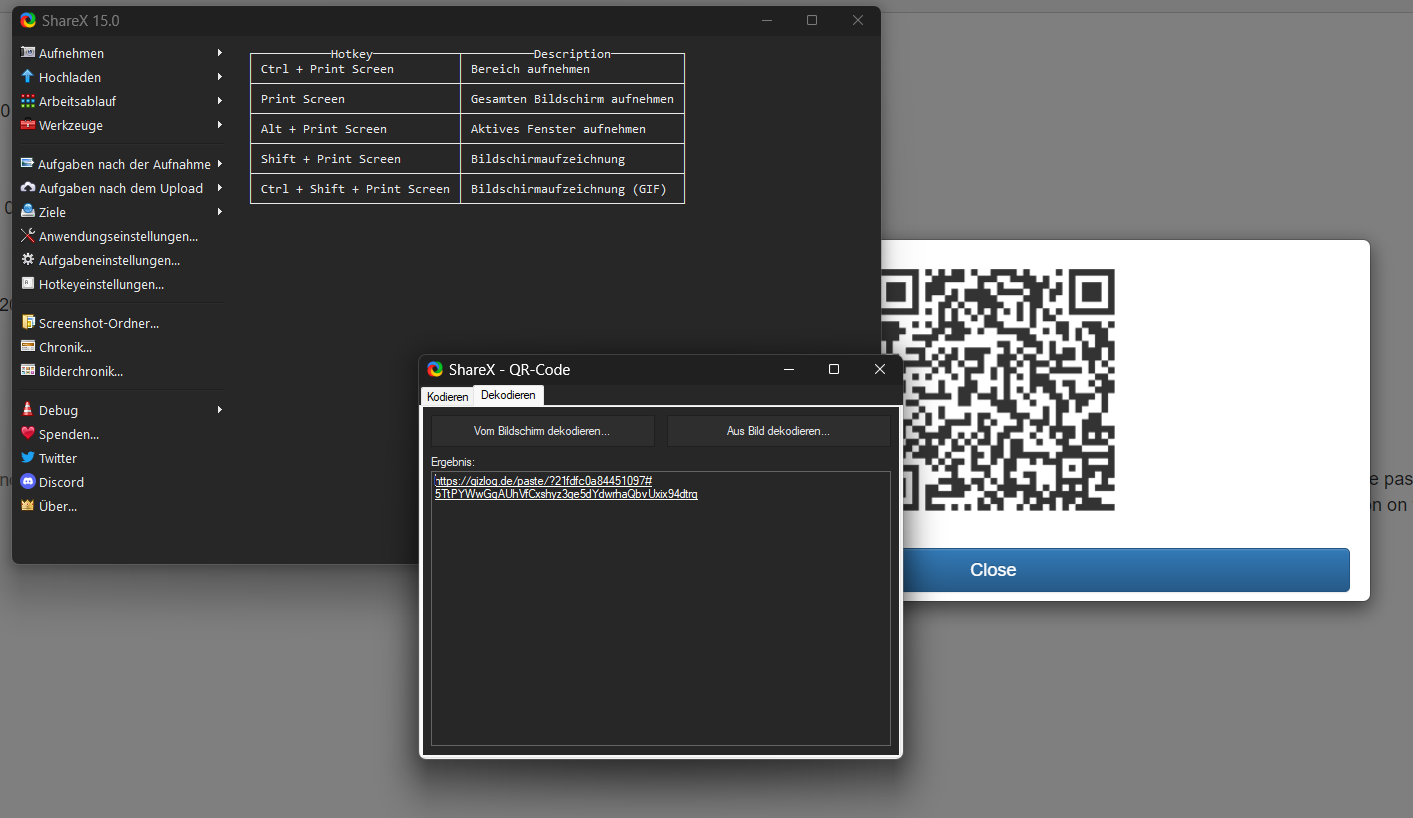This screenshot has height=818, width=1413.
Task: Open the Aufnehmen menu entry
Action: click(122, 53)
